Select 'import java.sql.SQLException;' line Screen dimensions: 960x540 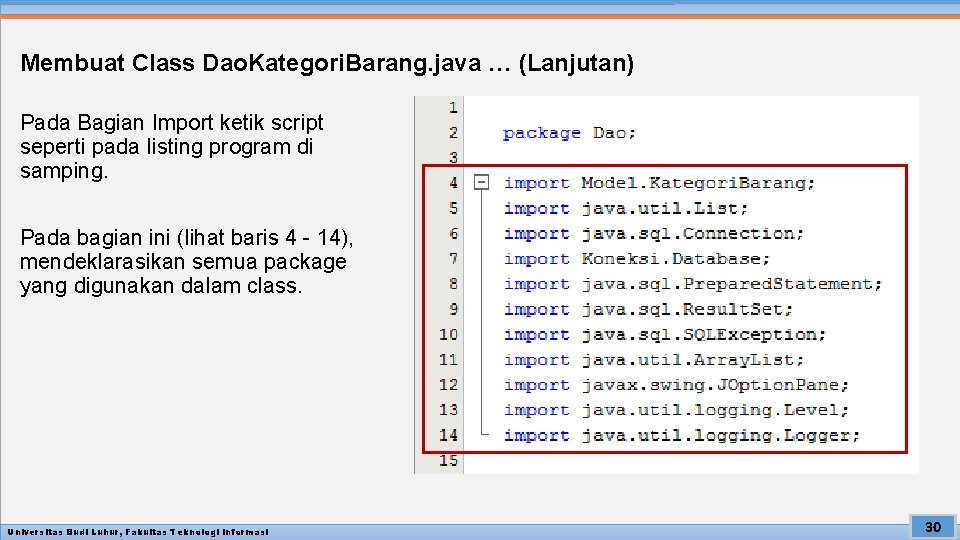click(x=664, y=334)
